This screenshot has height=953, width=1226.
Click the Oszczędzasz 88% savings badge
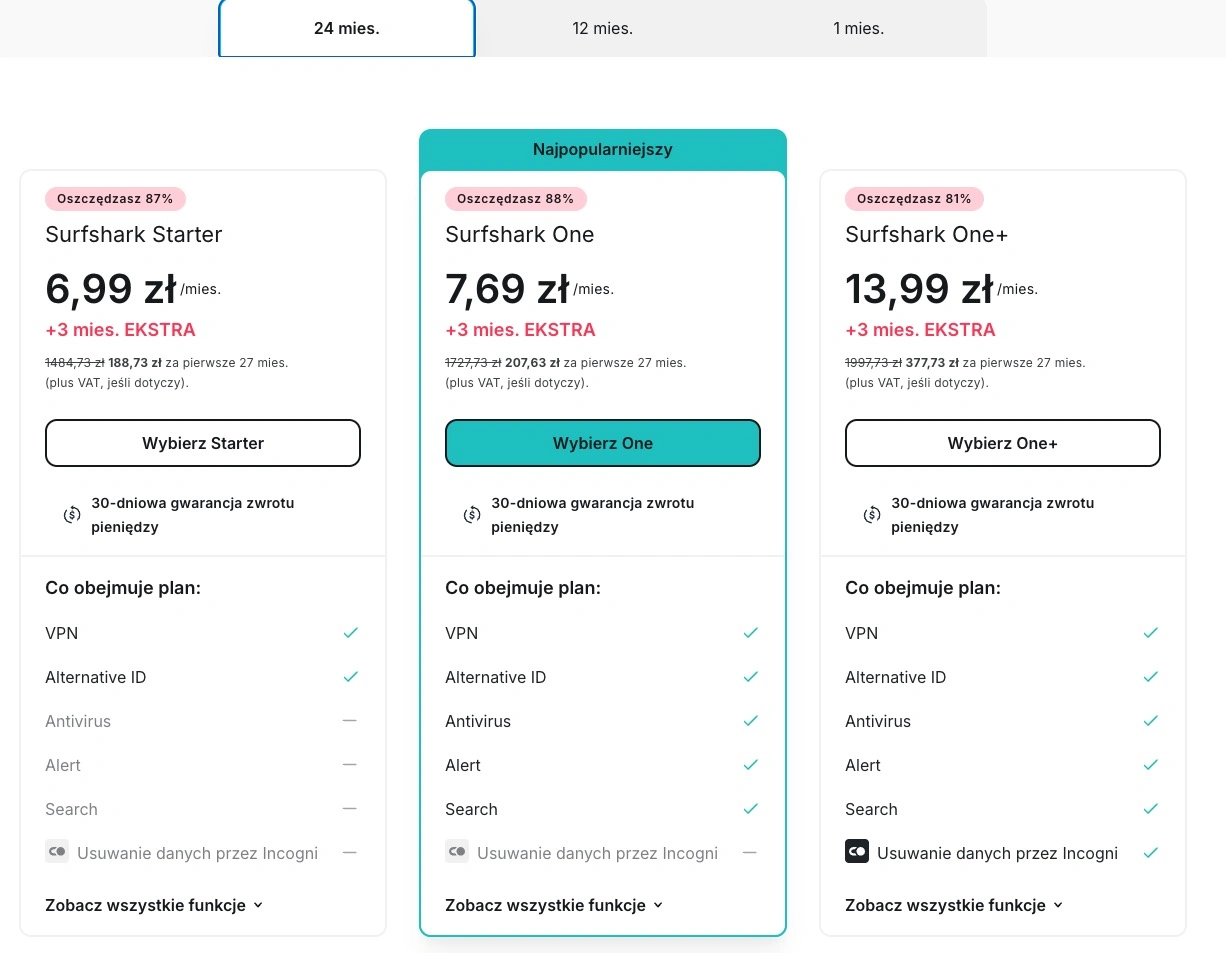pyautogui.click(x=515, y=199)
